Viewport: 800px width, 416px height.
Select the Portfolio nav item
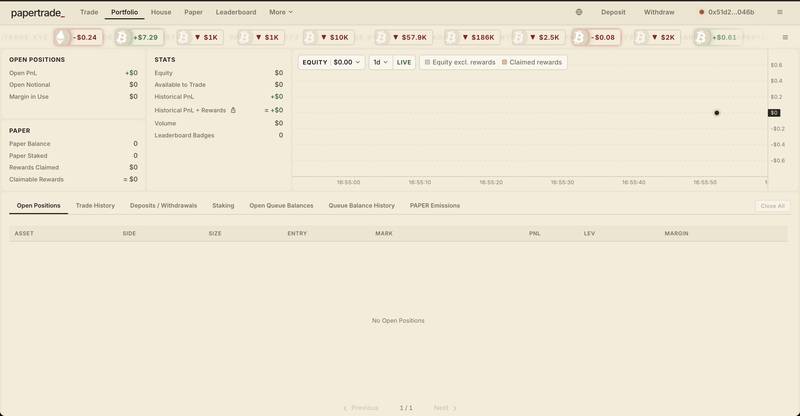(x=124, y=12)
